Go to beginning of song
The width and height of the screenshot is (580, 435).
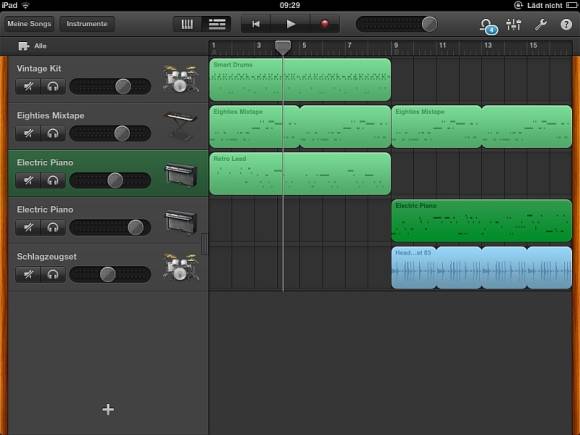click(256, 24)
